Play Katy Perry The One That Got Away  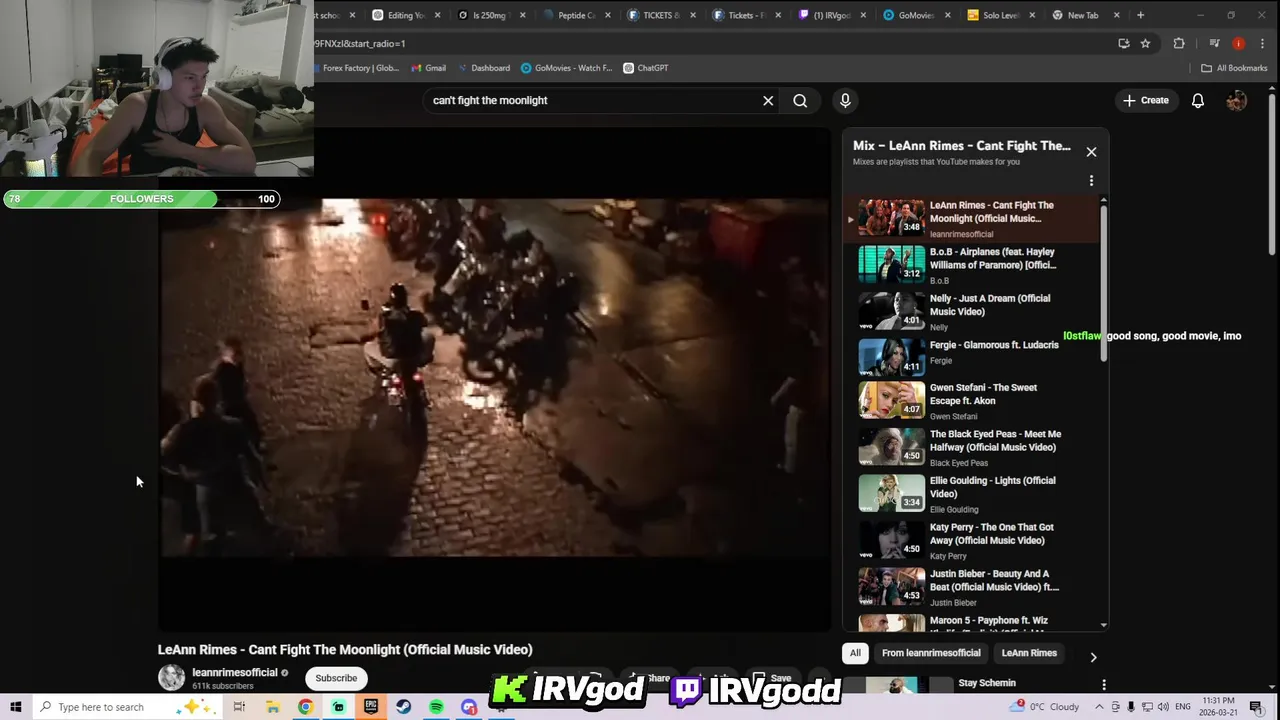tap(970, 540)
